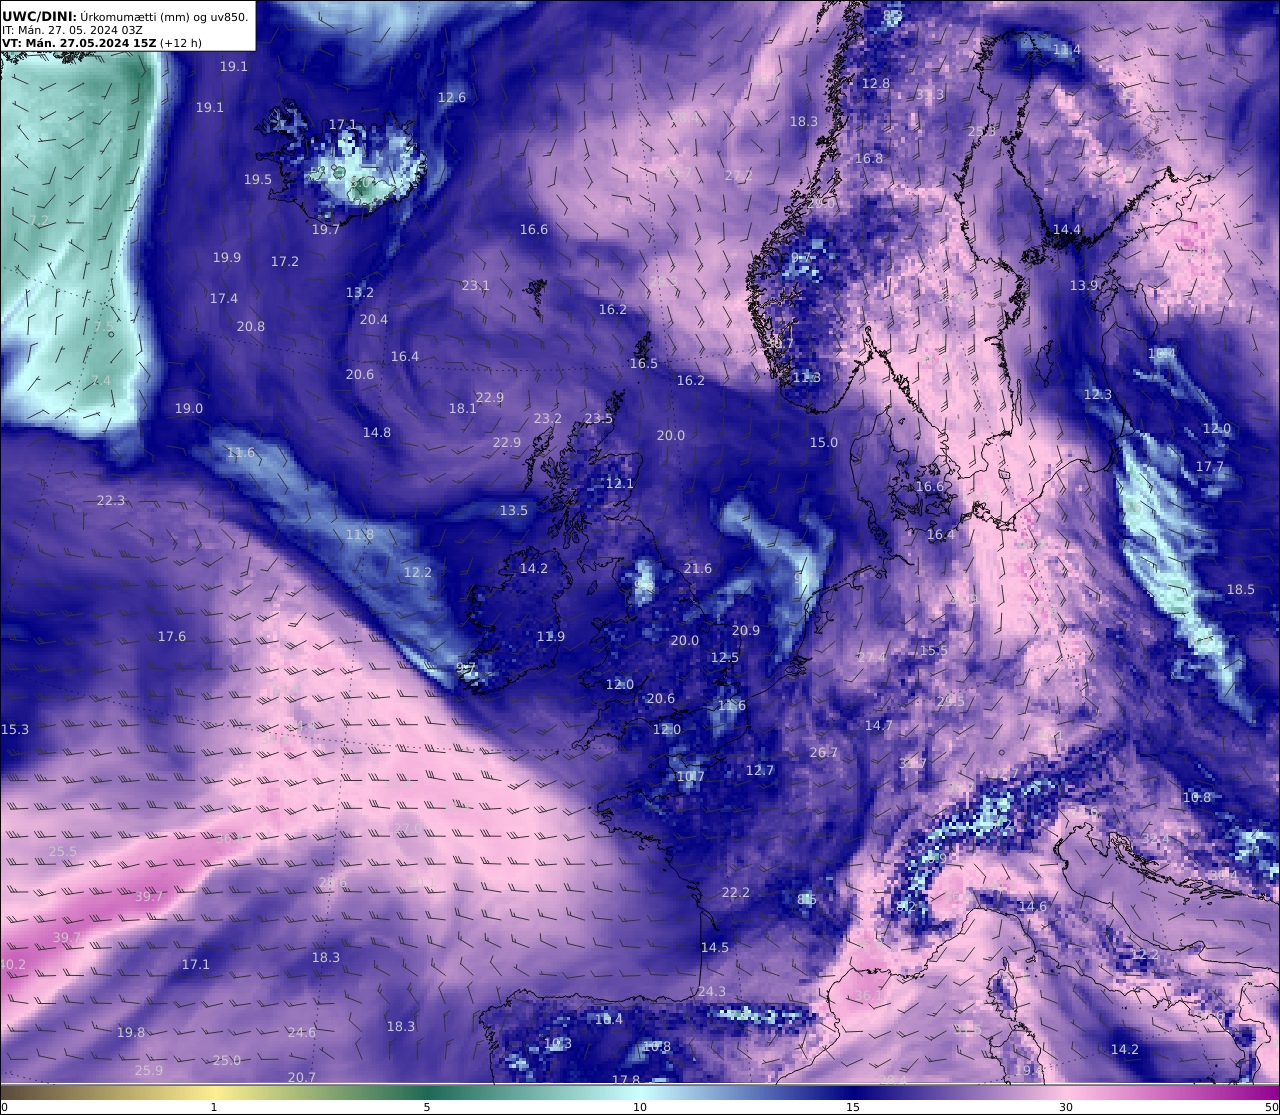Click the 17.7 value on the right side

pyautogui.click(x=1210, y=466)
